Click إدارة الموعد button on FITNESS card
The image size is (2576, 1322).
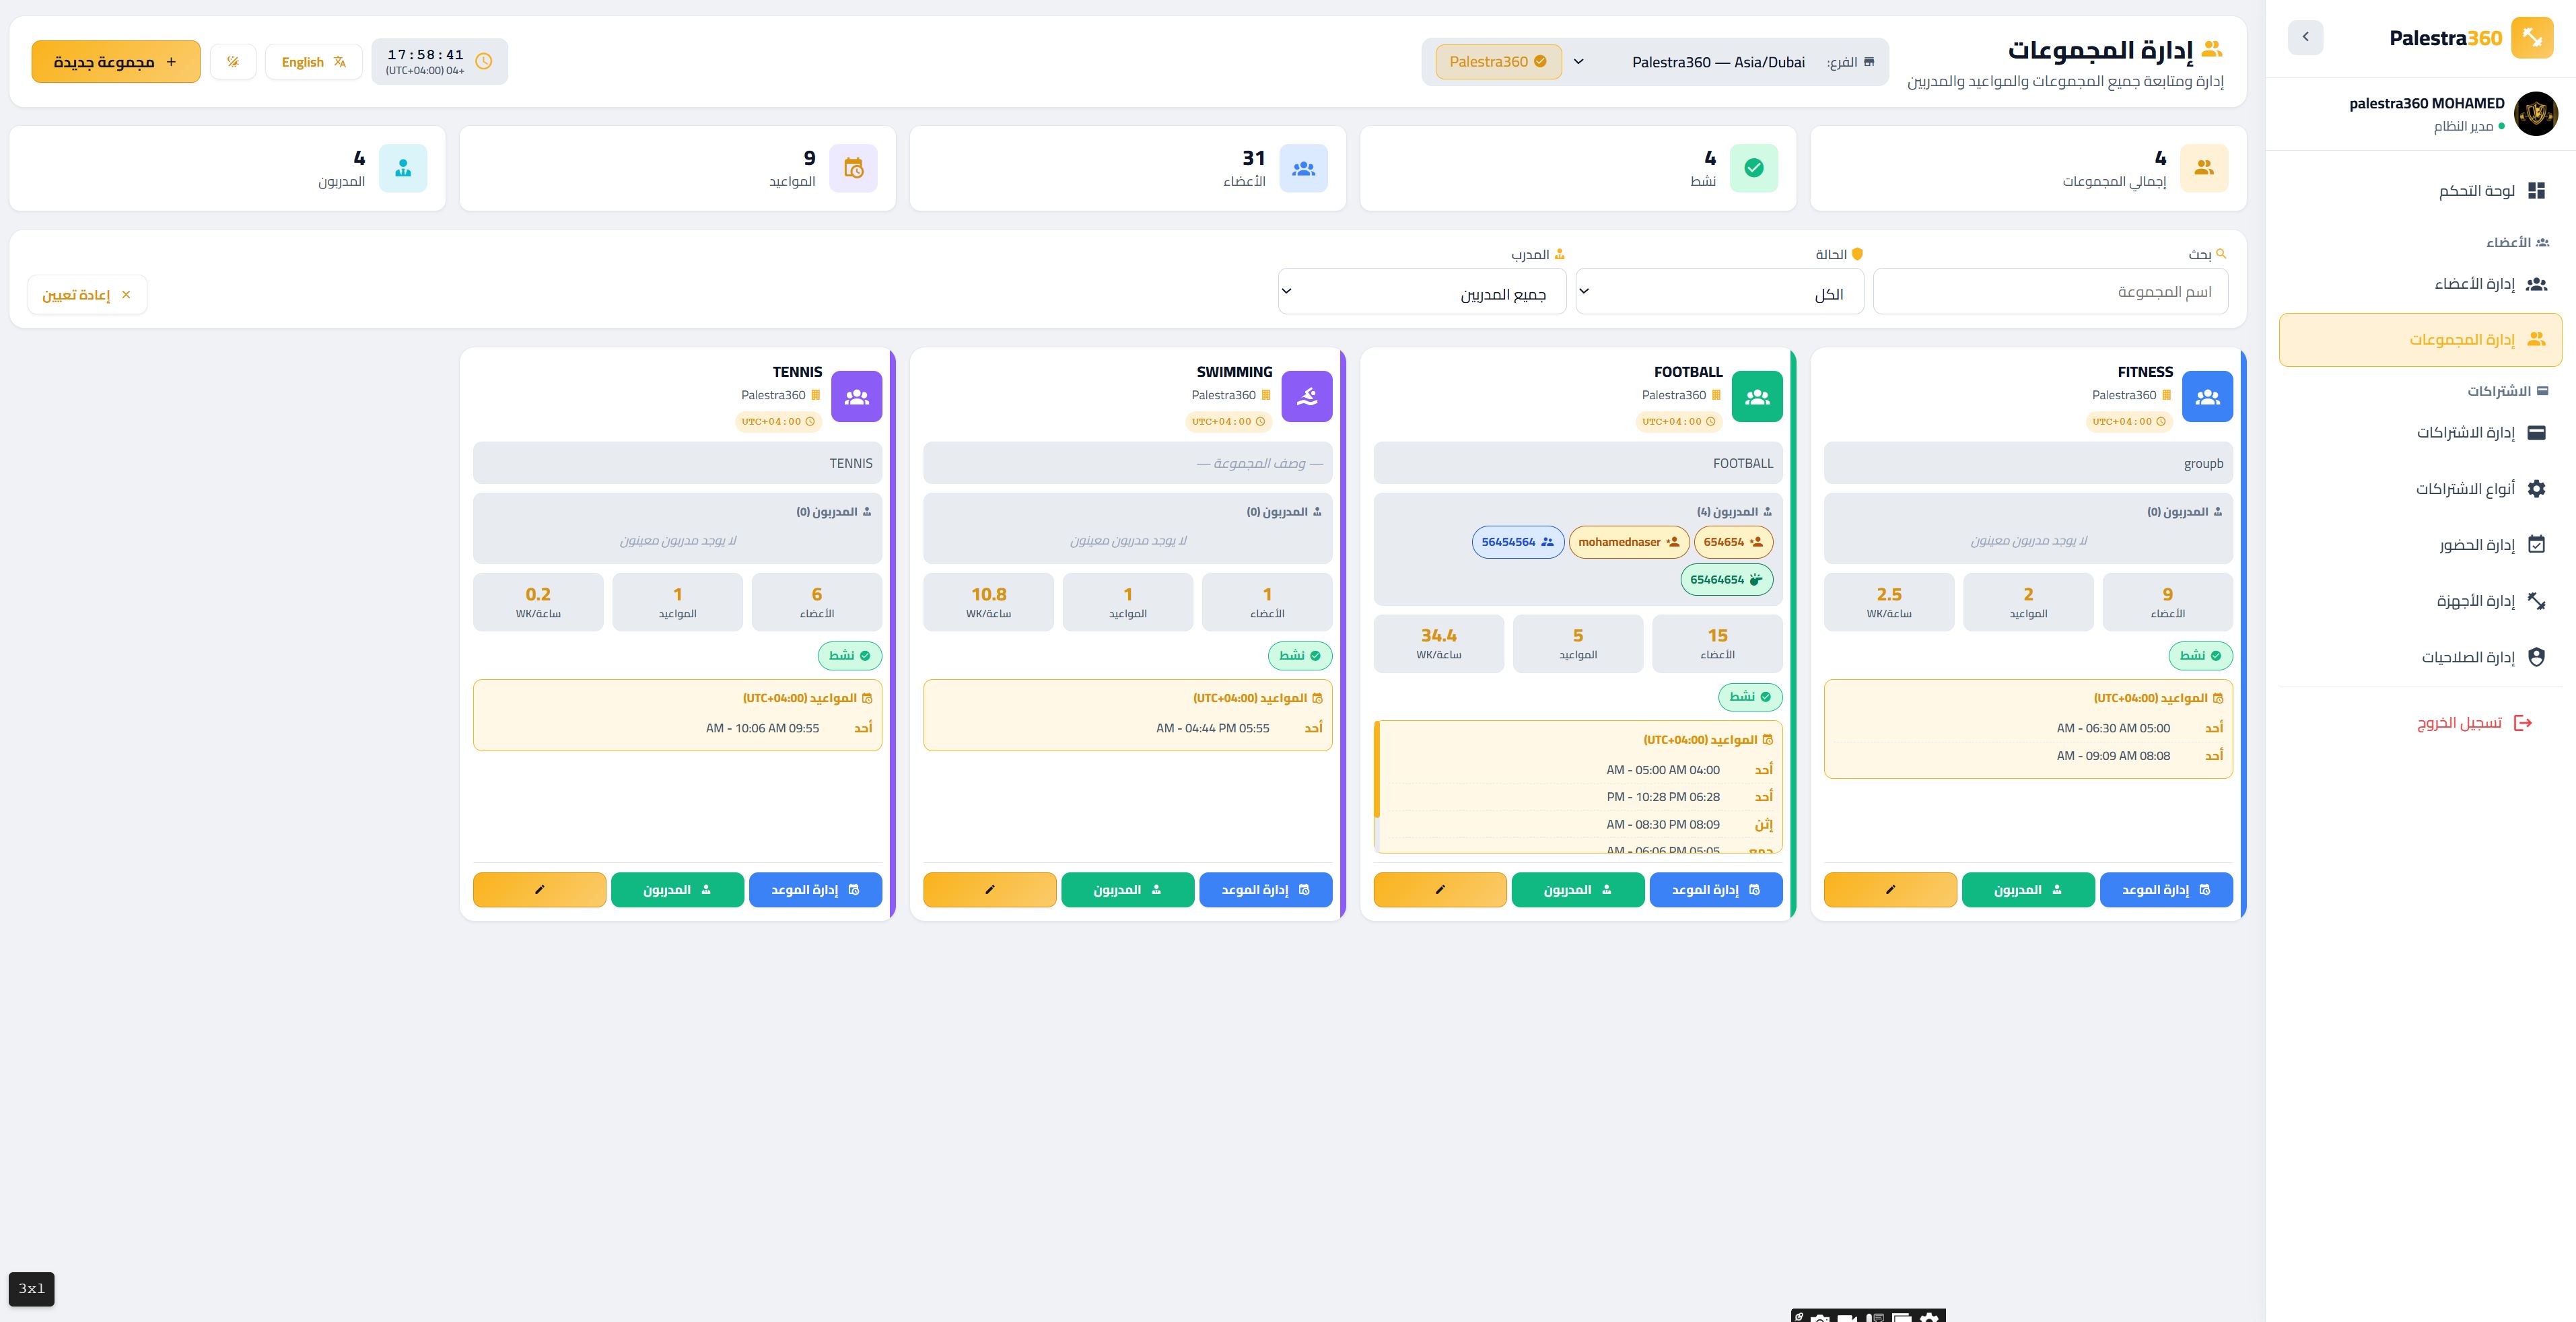(2166, 890)
